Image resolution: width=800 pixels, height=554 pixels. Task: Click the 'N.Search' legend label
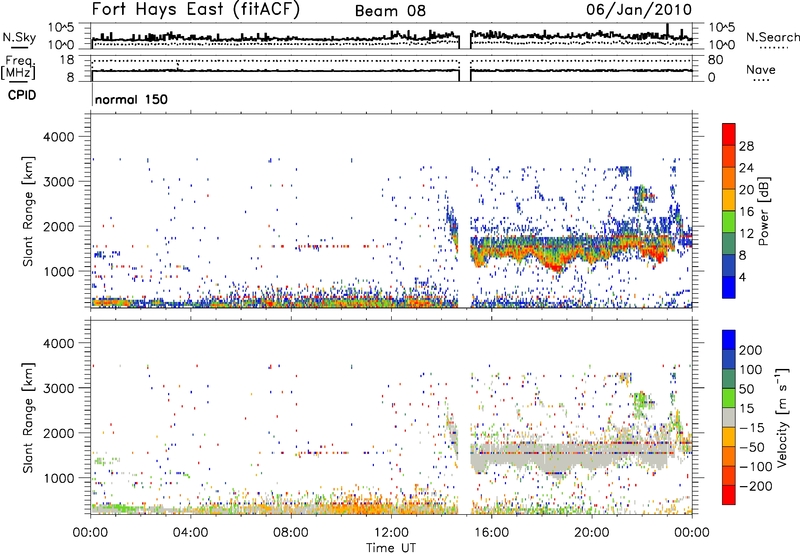coord(772,37)
